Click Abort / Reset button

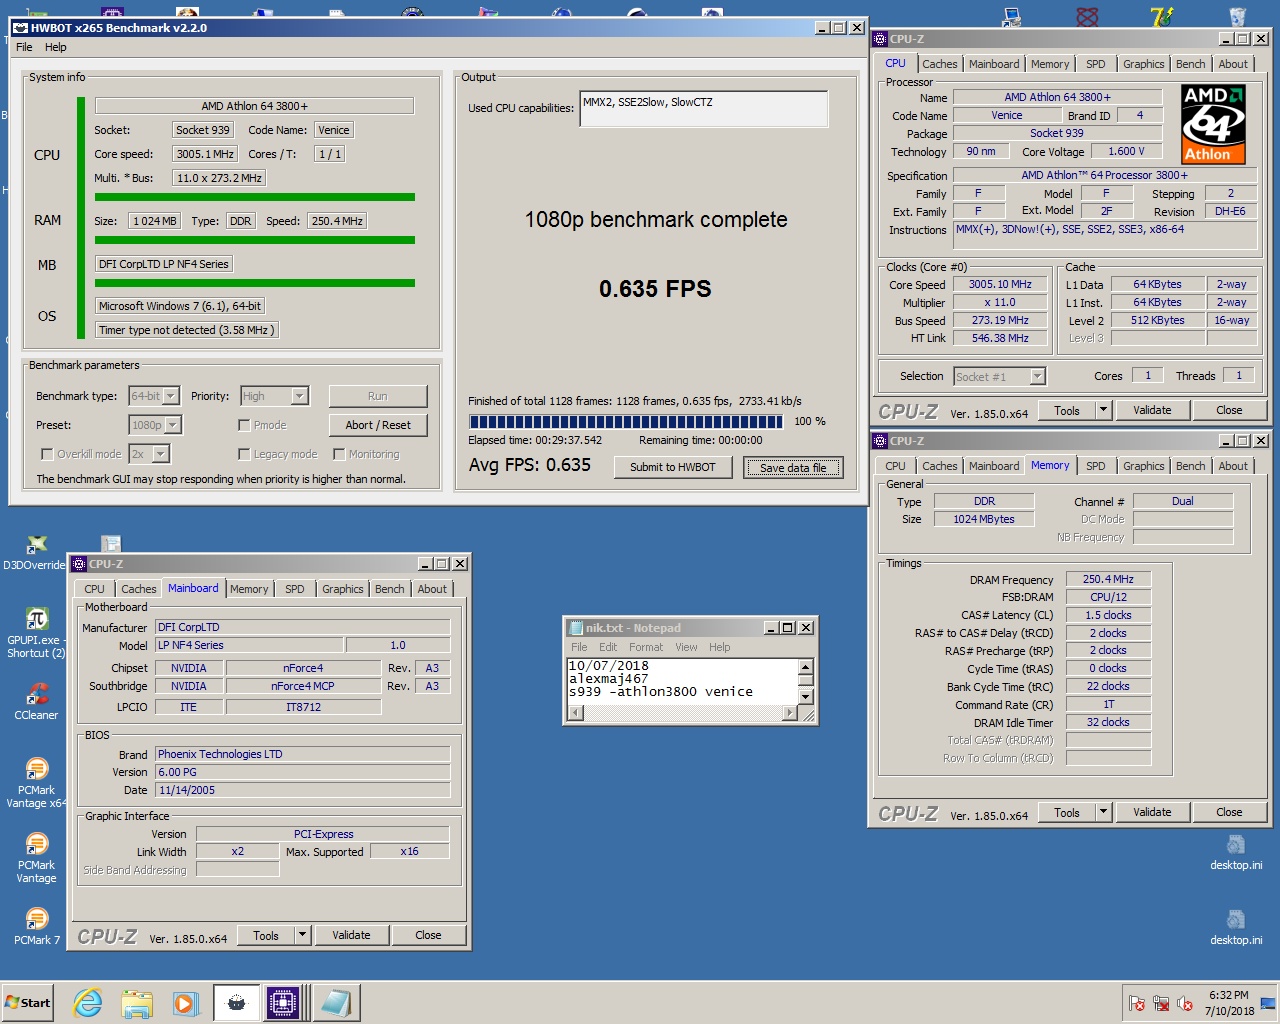pos(378,425)
